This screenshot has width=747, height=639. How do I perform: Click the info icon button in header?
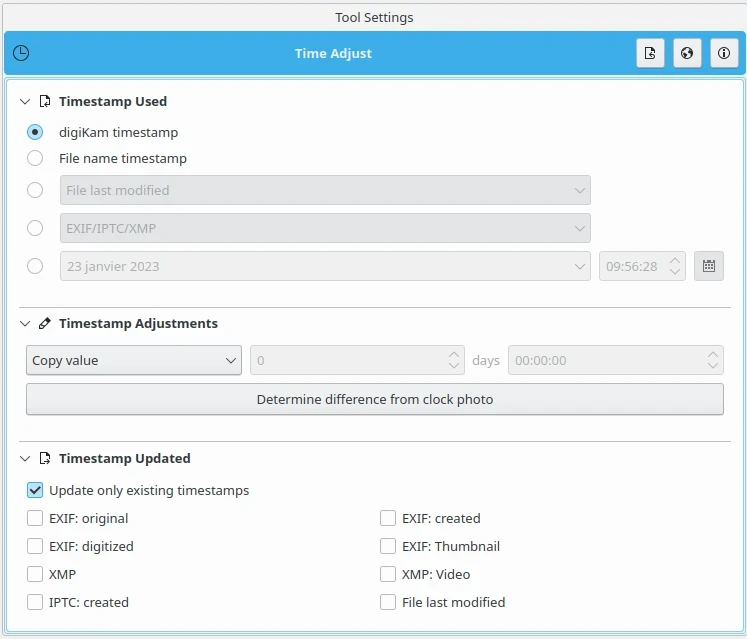[x=724, y=54]
